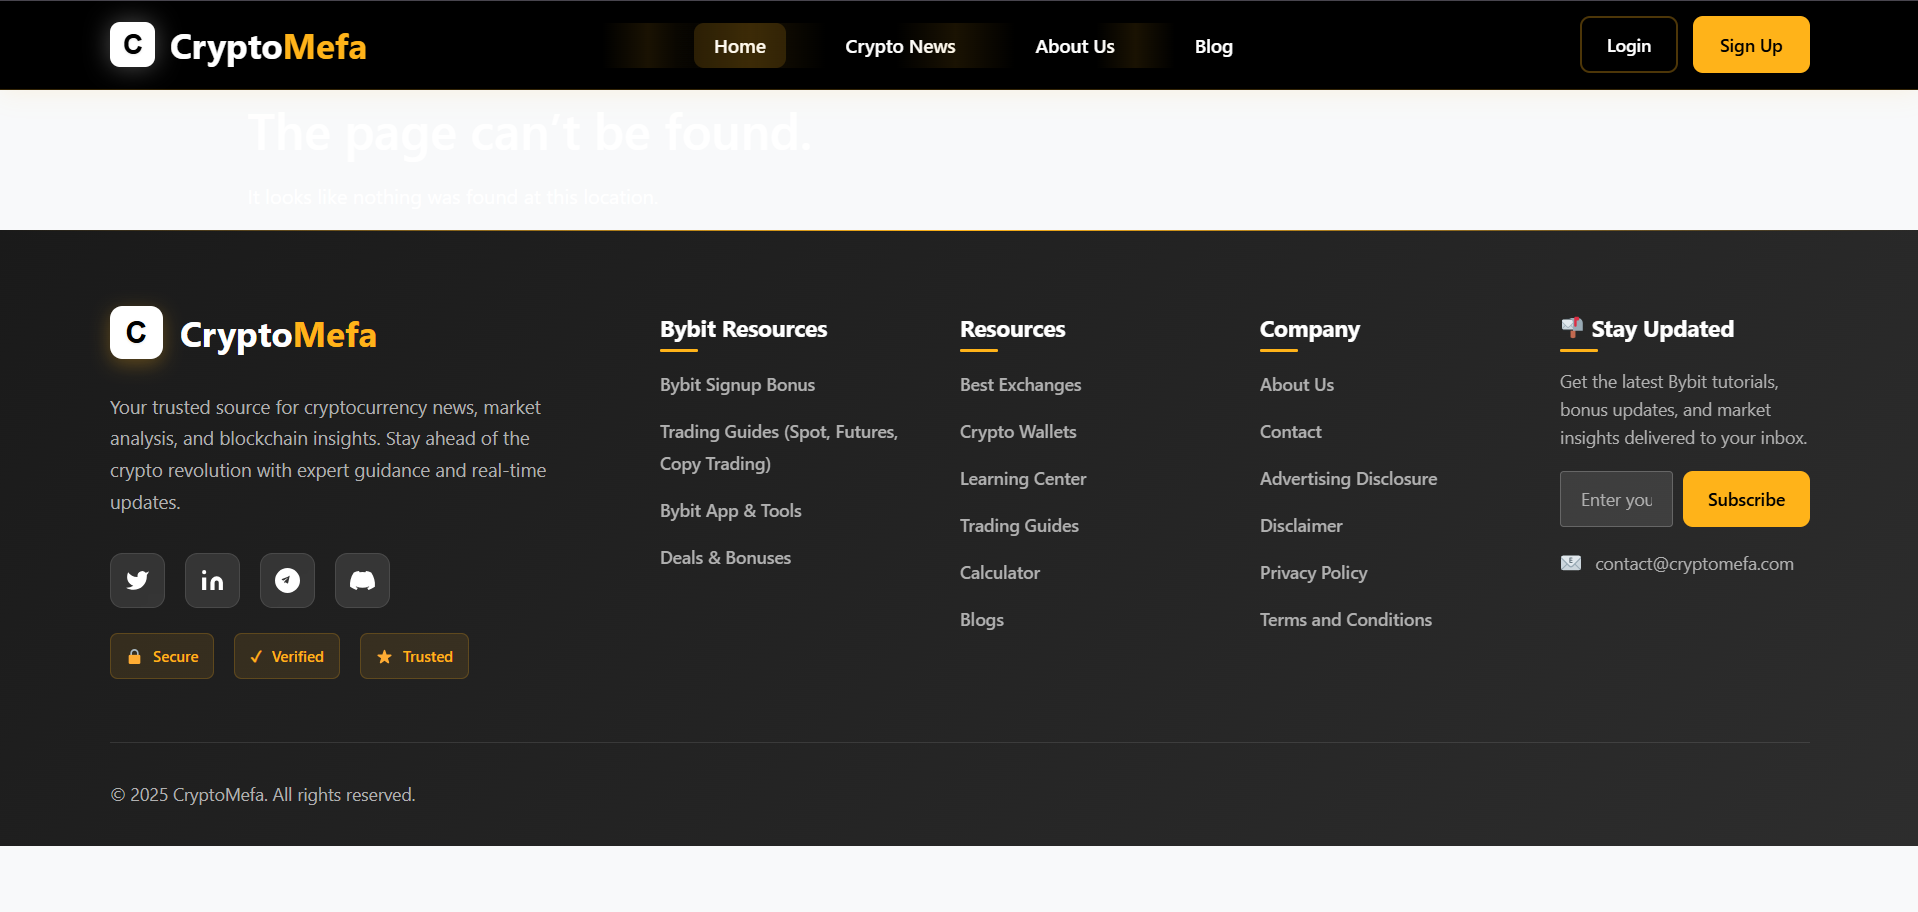Viewport: 1918px width, 912px height.
Task: Open Bybit App & Tools link
Action: [x=730, y=511]
